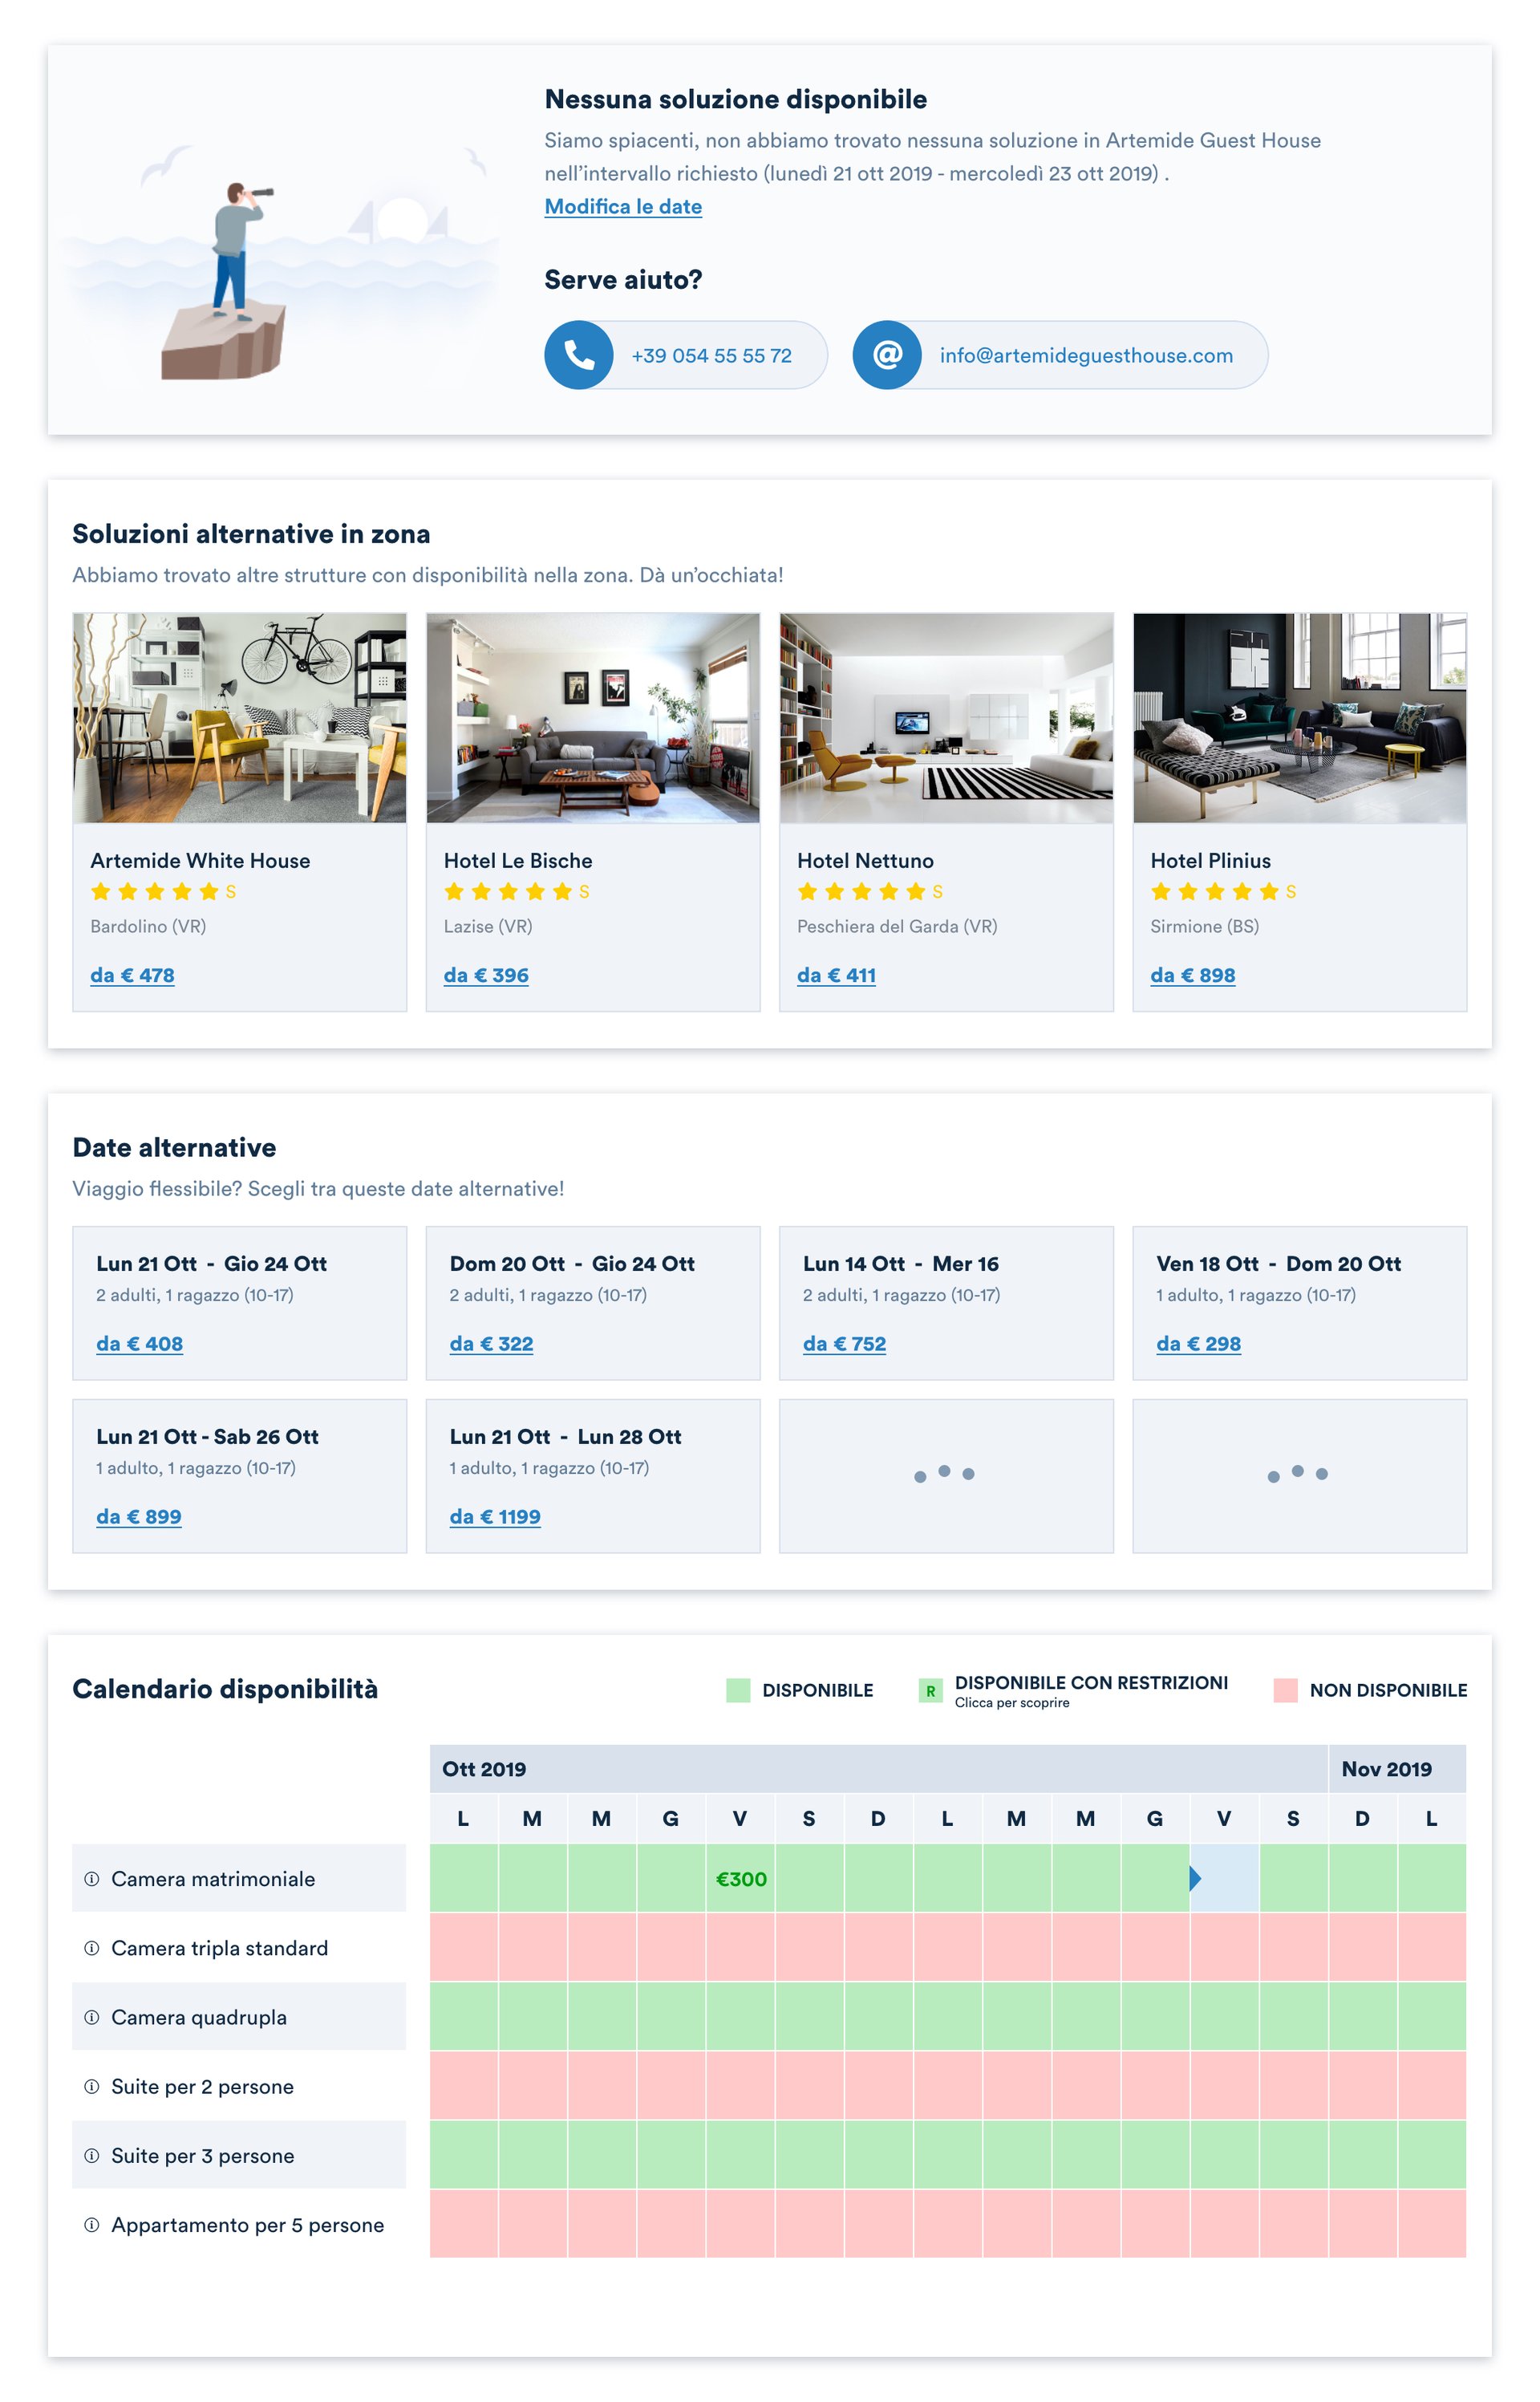Click the green R restrictions legend icon
The image size is (1540, 2402).
(930, 1691)
